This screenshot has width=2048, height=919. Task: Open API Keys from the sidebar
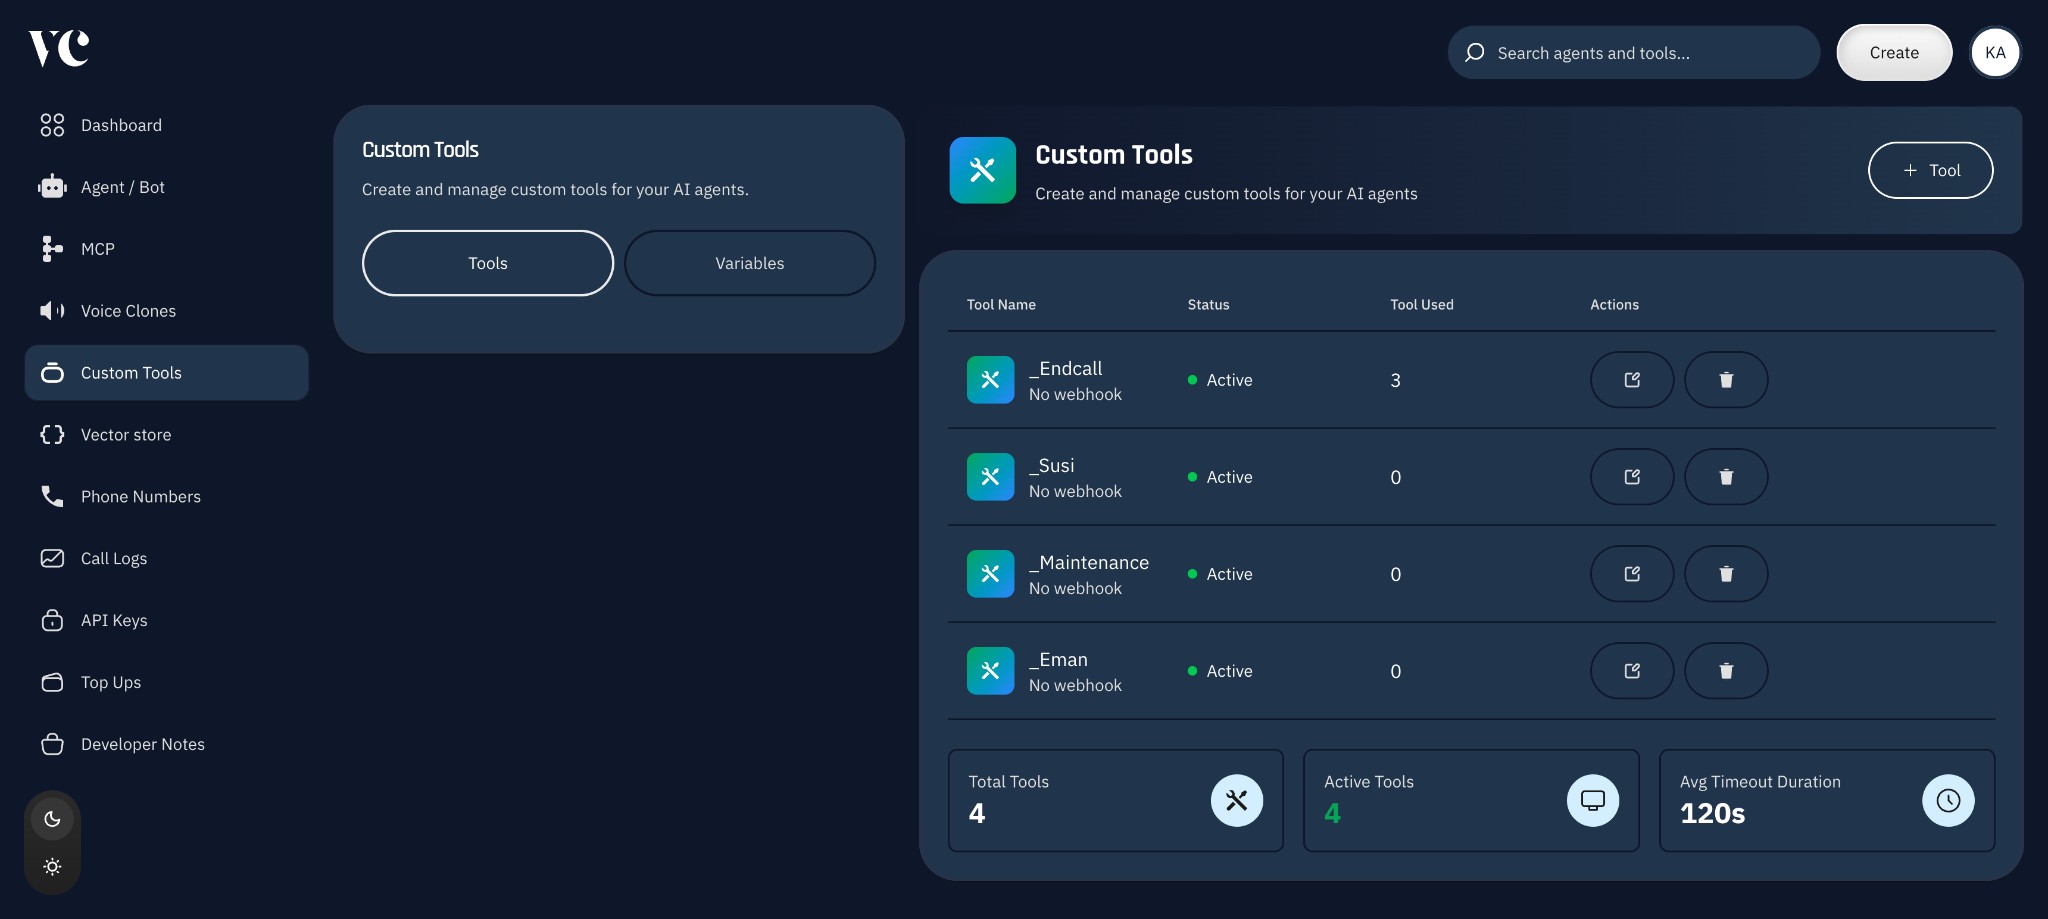click(x=114, y=620)
